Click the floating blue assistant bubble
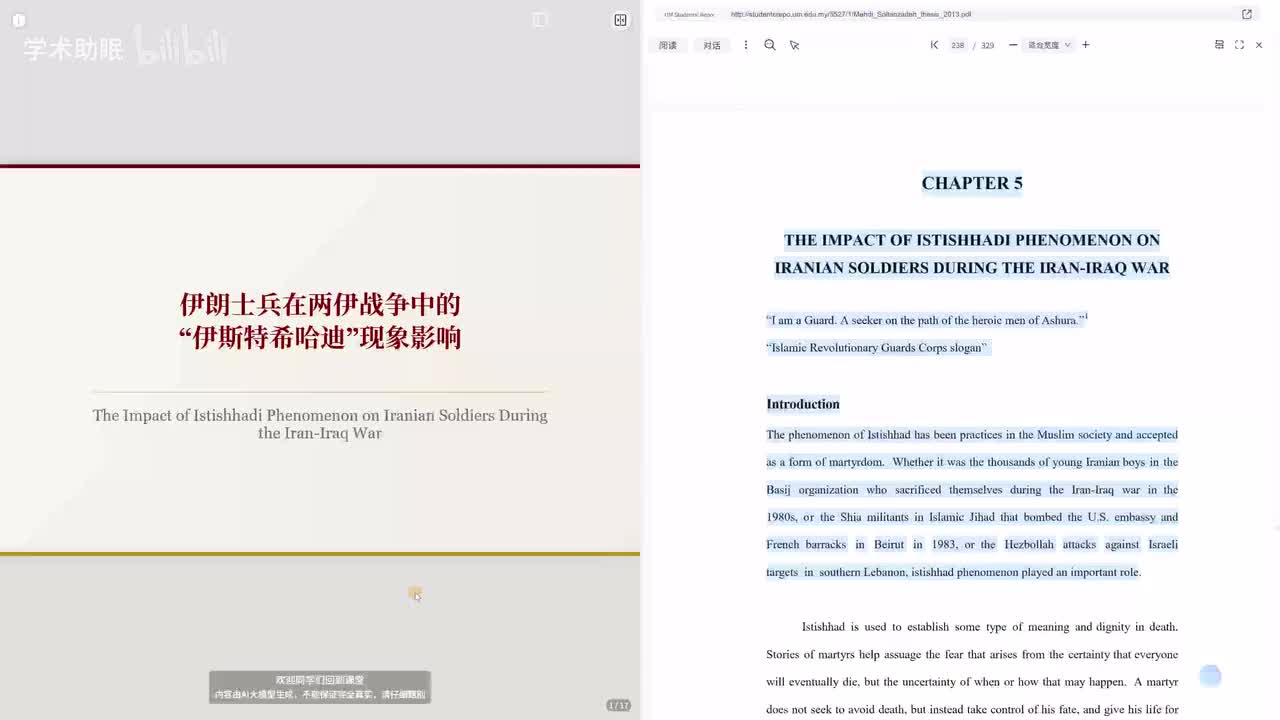Viewport: 1280px width, 720px height. (x=1210, y=676)
